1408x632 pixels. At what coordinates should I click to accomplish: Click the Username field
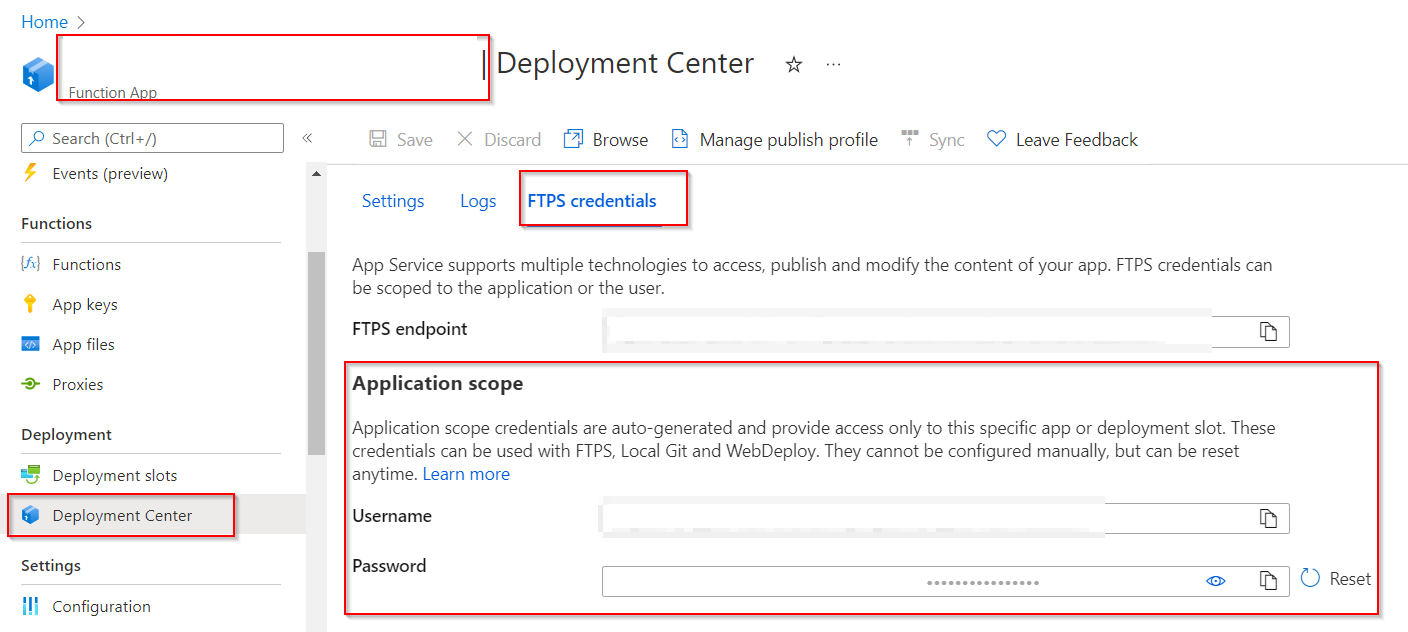[x=945, y=518]
